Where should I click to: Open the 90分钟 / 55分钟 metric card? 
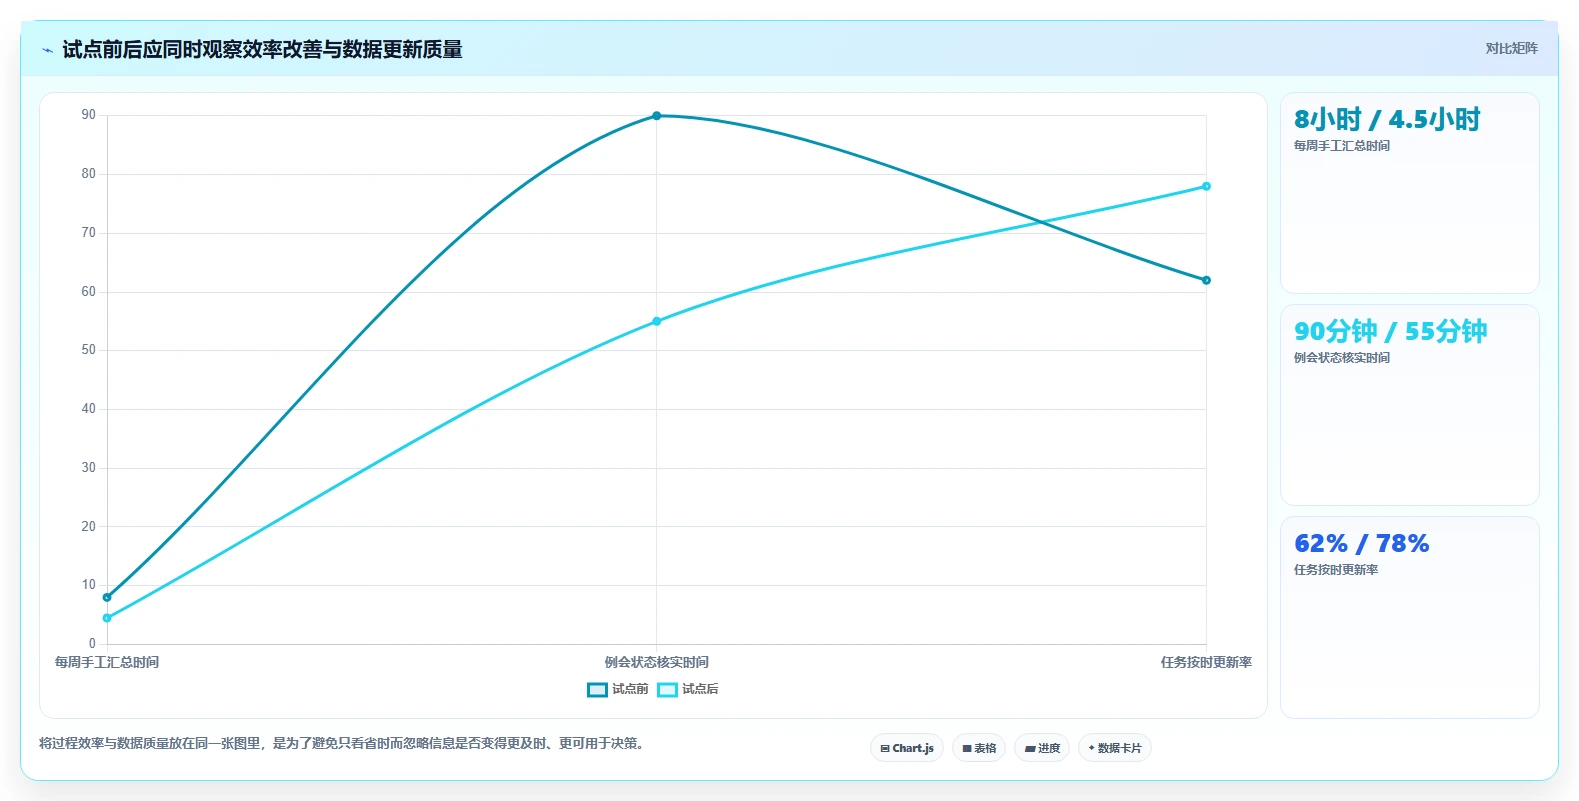point(1409,405)
